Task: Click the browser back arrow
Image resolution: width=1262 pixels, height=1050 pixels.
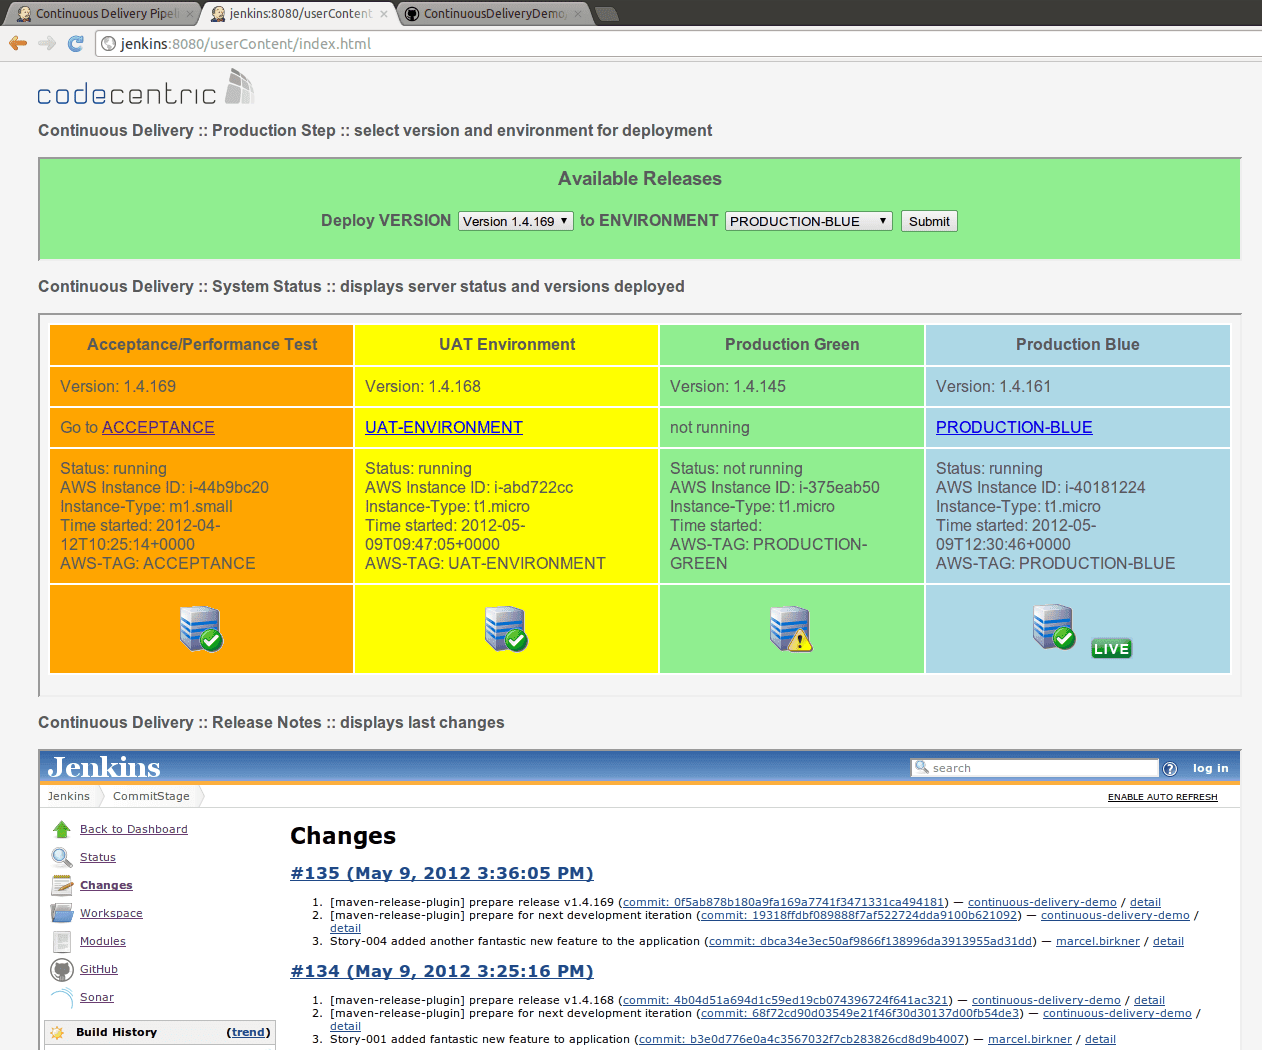Action: pos(18,43)
